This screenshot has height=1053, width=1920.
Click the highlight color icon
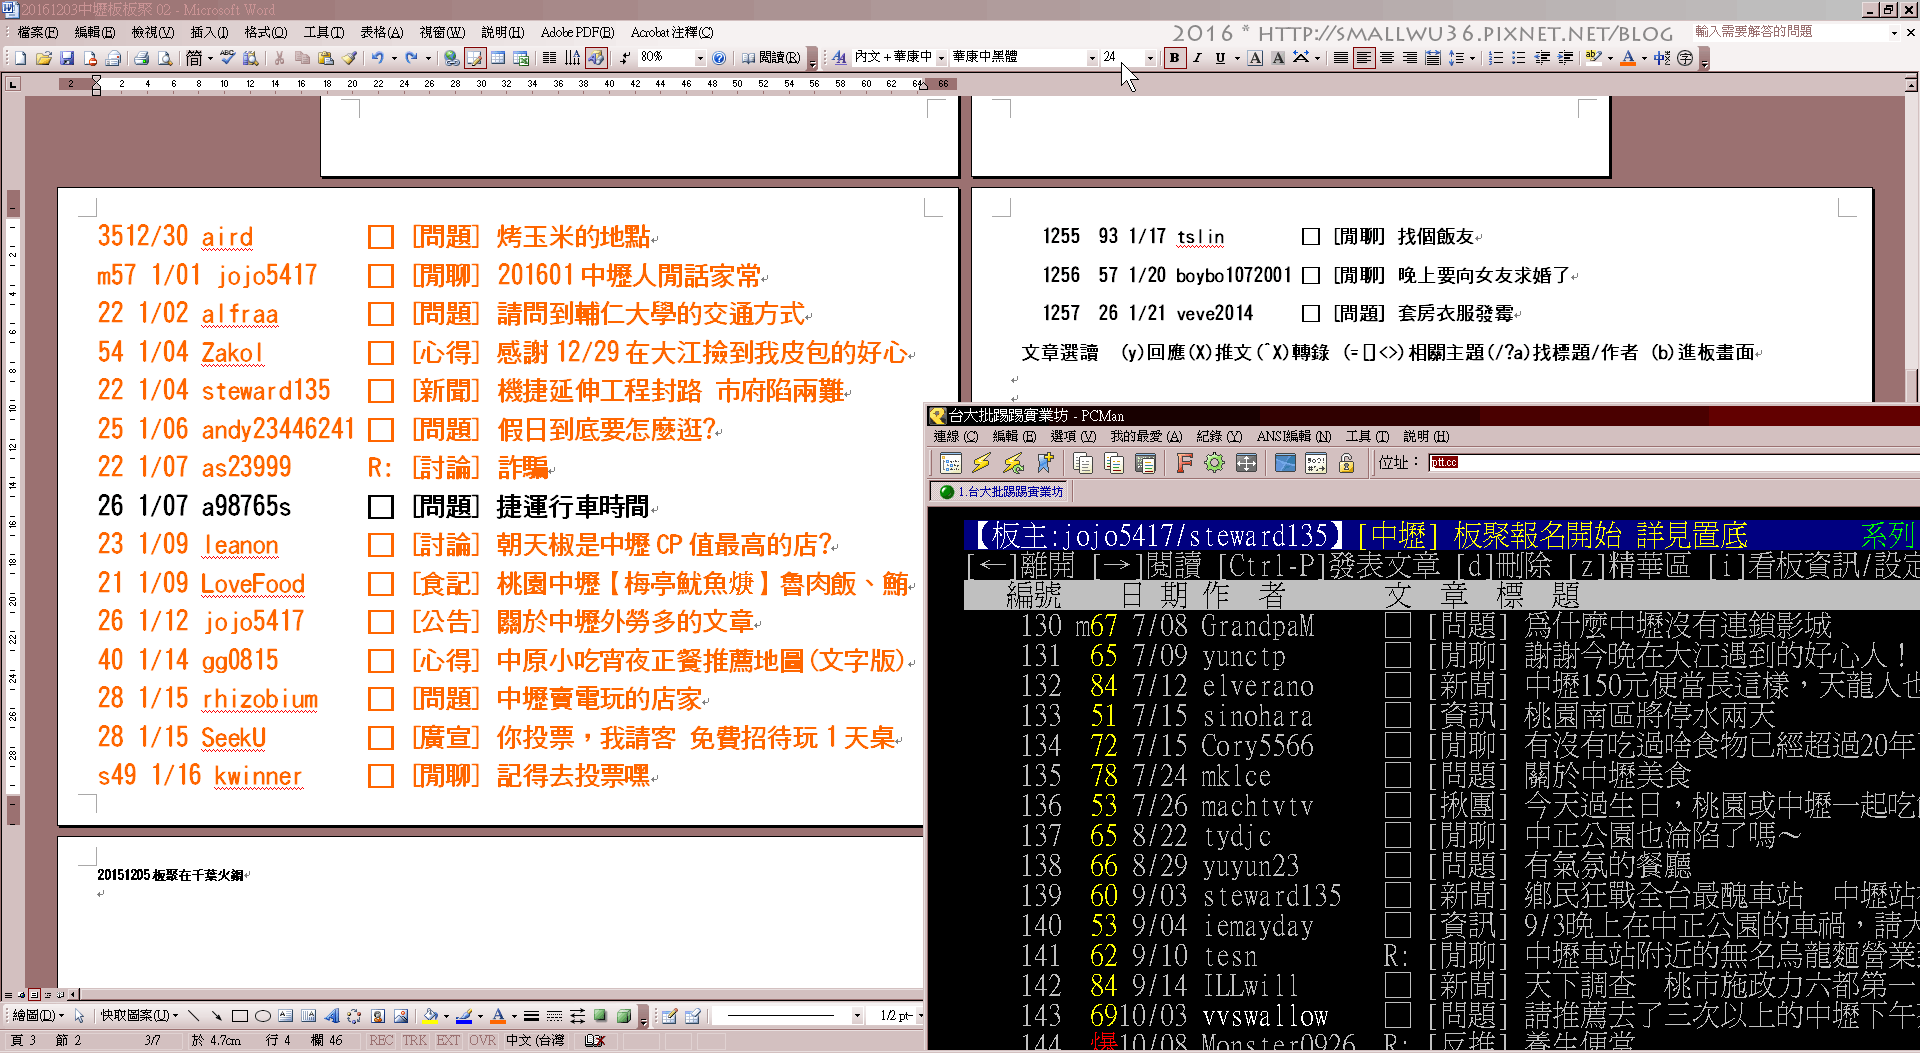click(1593, 58)
